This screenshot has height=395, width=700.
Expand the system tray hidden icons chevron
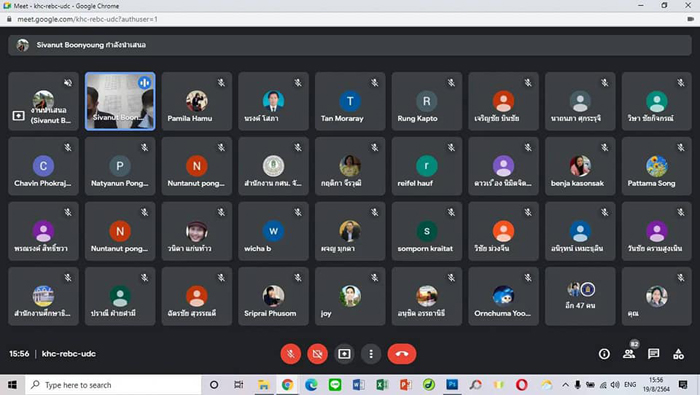click(x=565, y=385)
